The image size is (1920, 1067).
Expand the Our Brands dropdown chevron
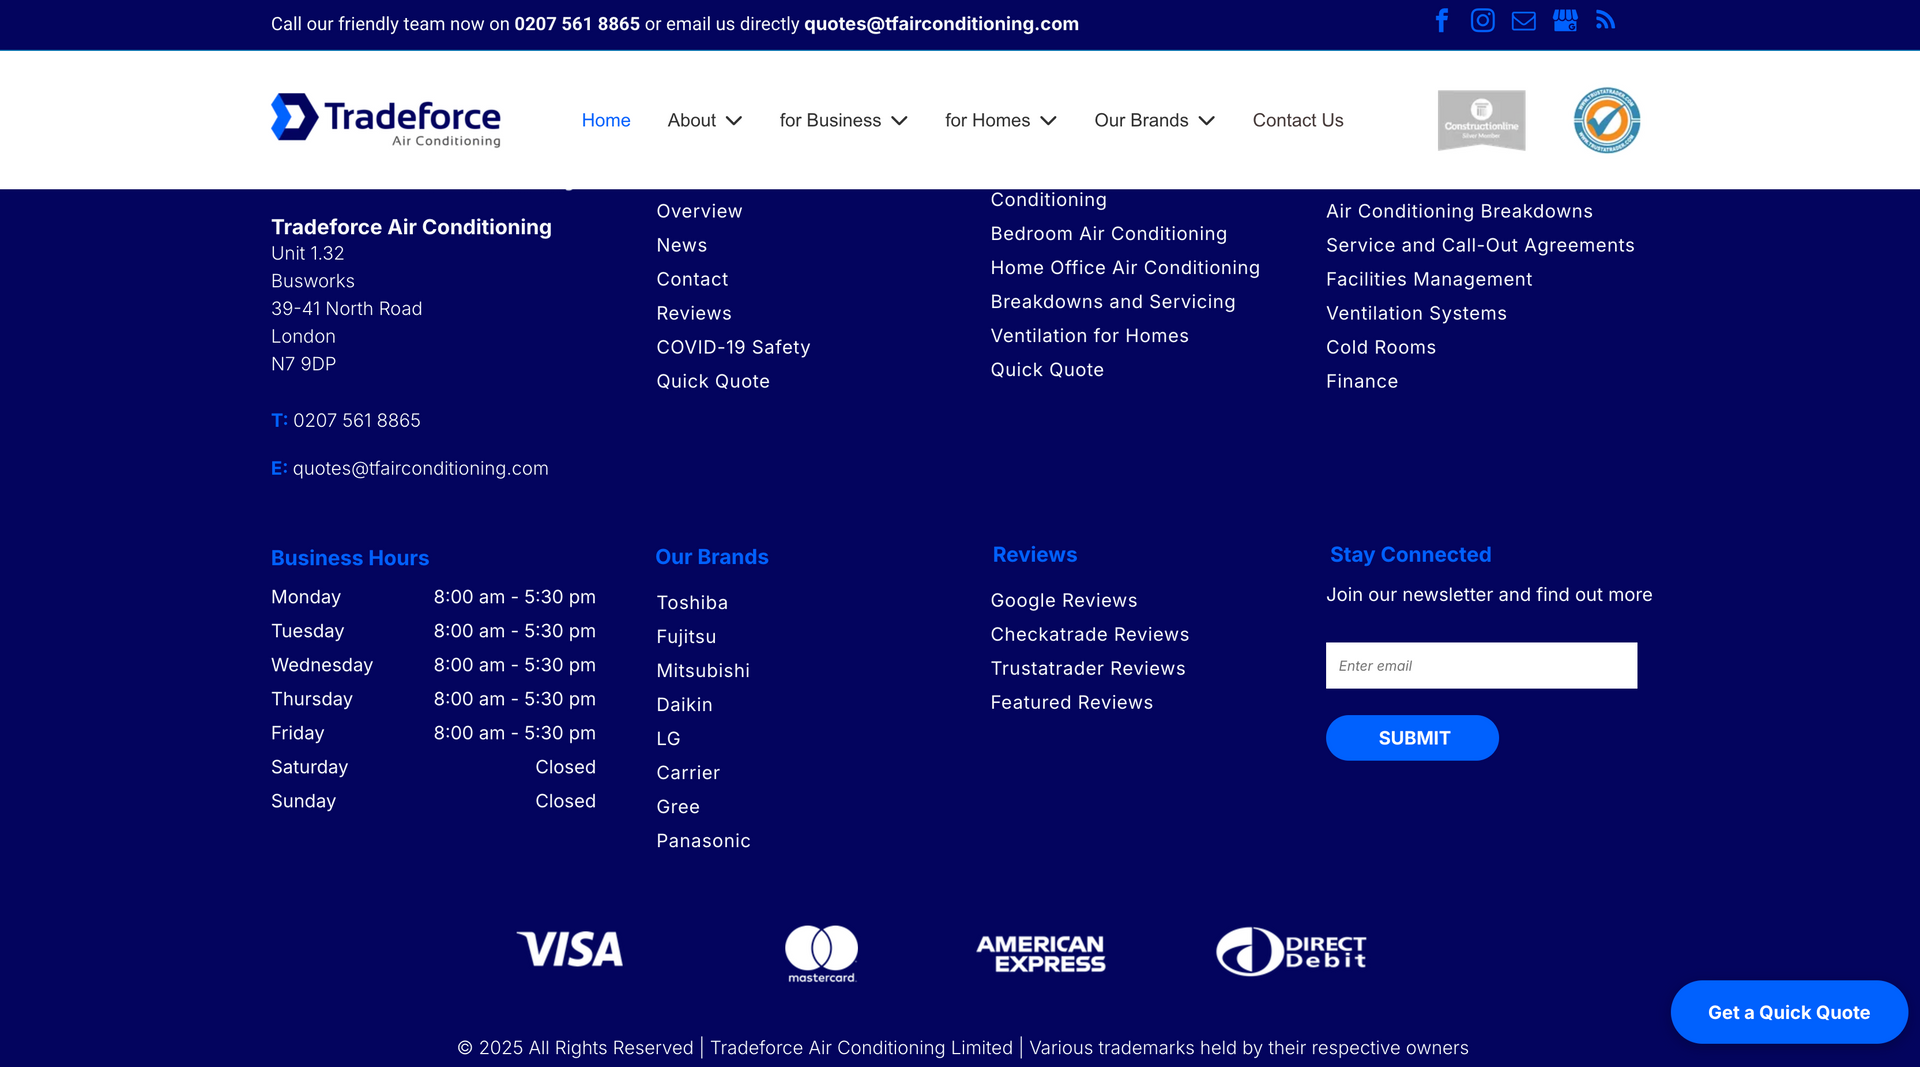[x=1207, y=121]
